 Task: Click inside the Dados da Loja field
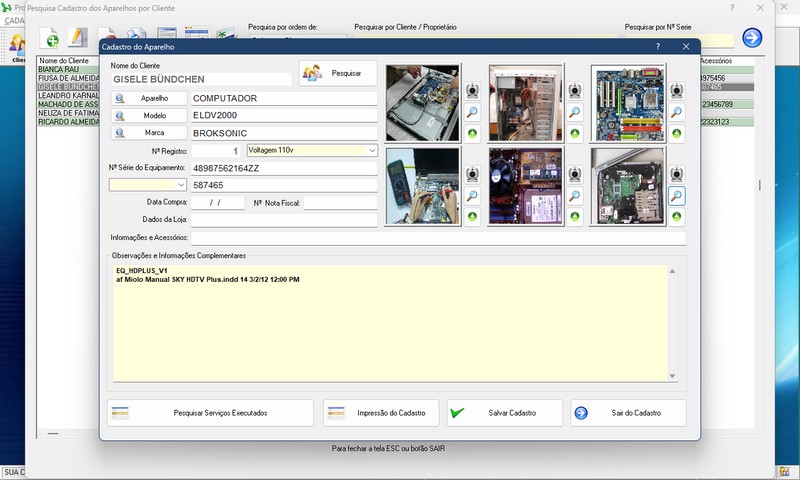[284, 219]
